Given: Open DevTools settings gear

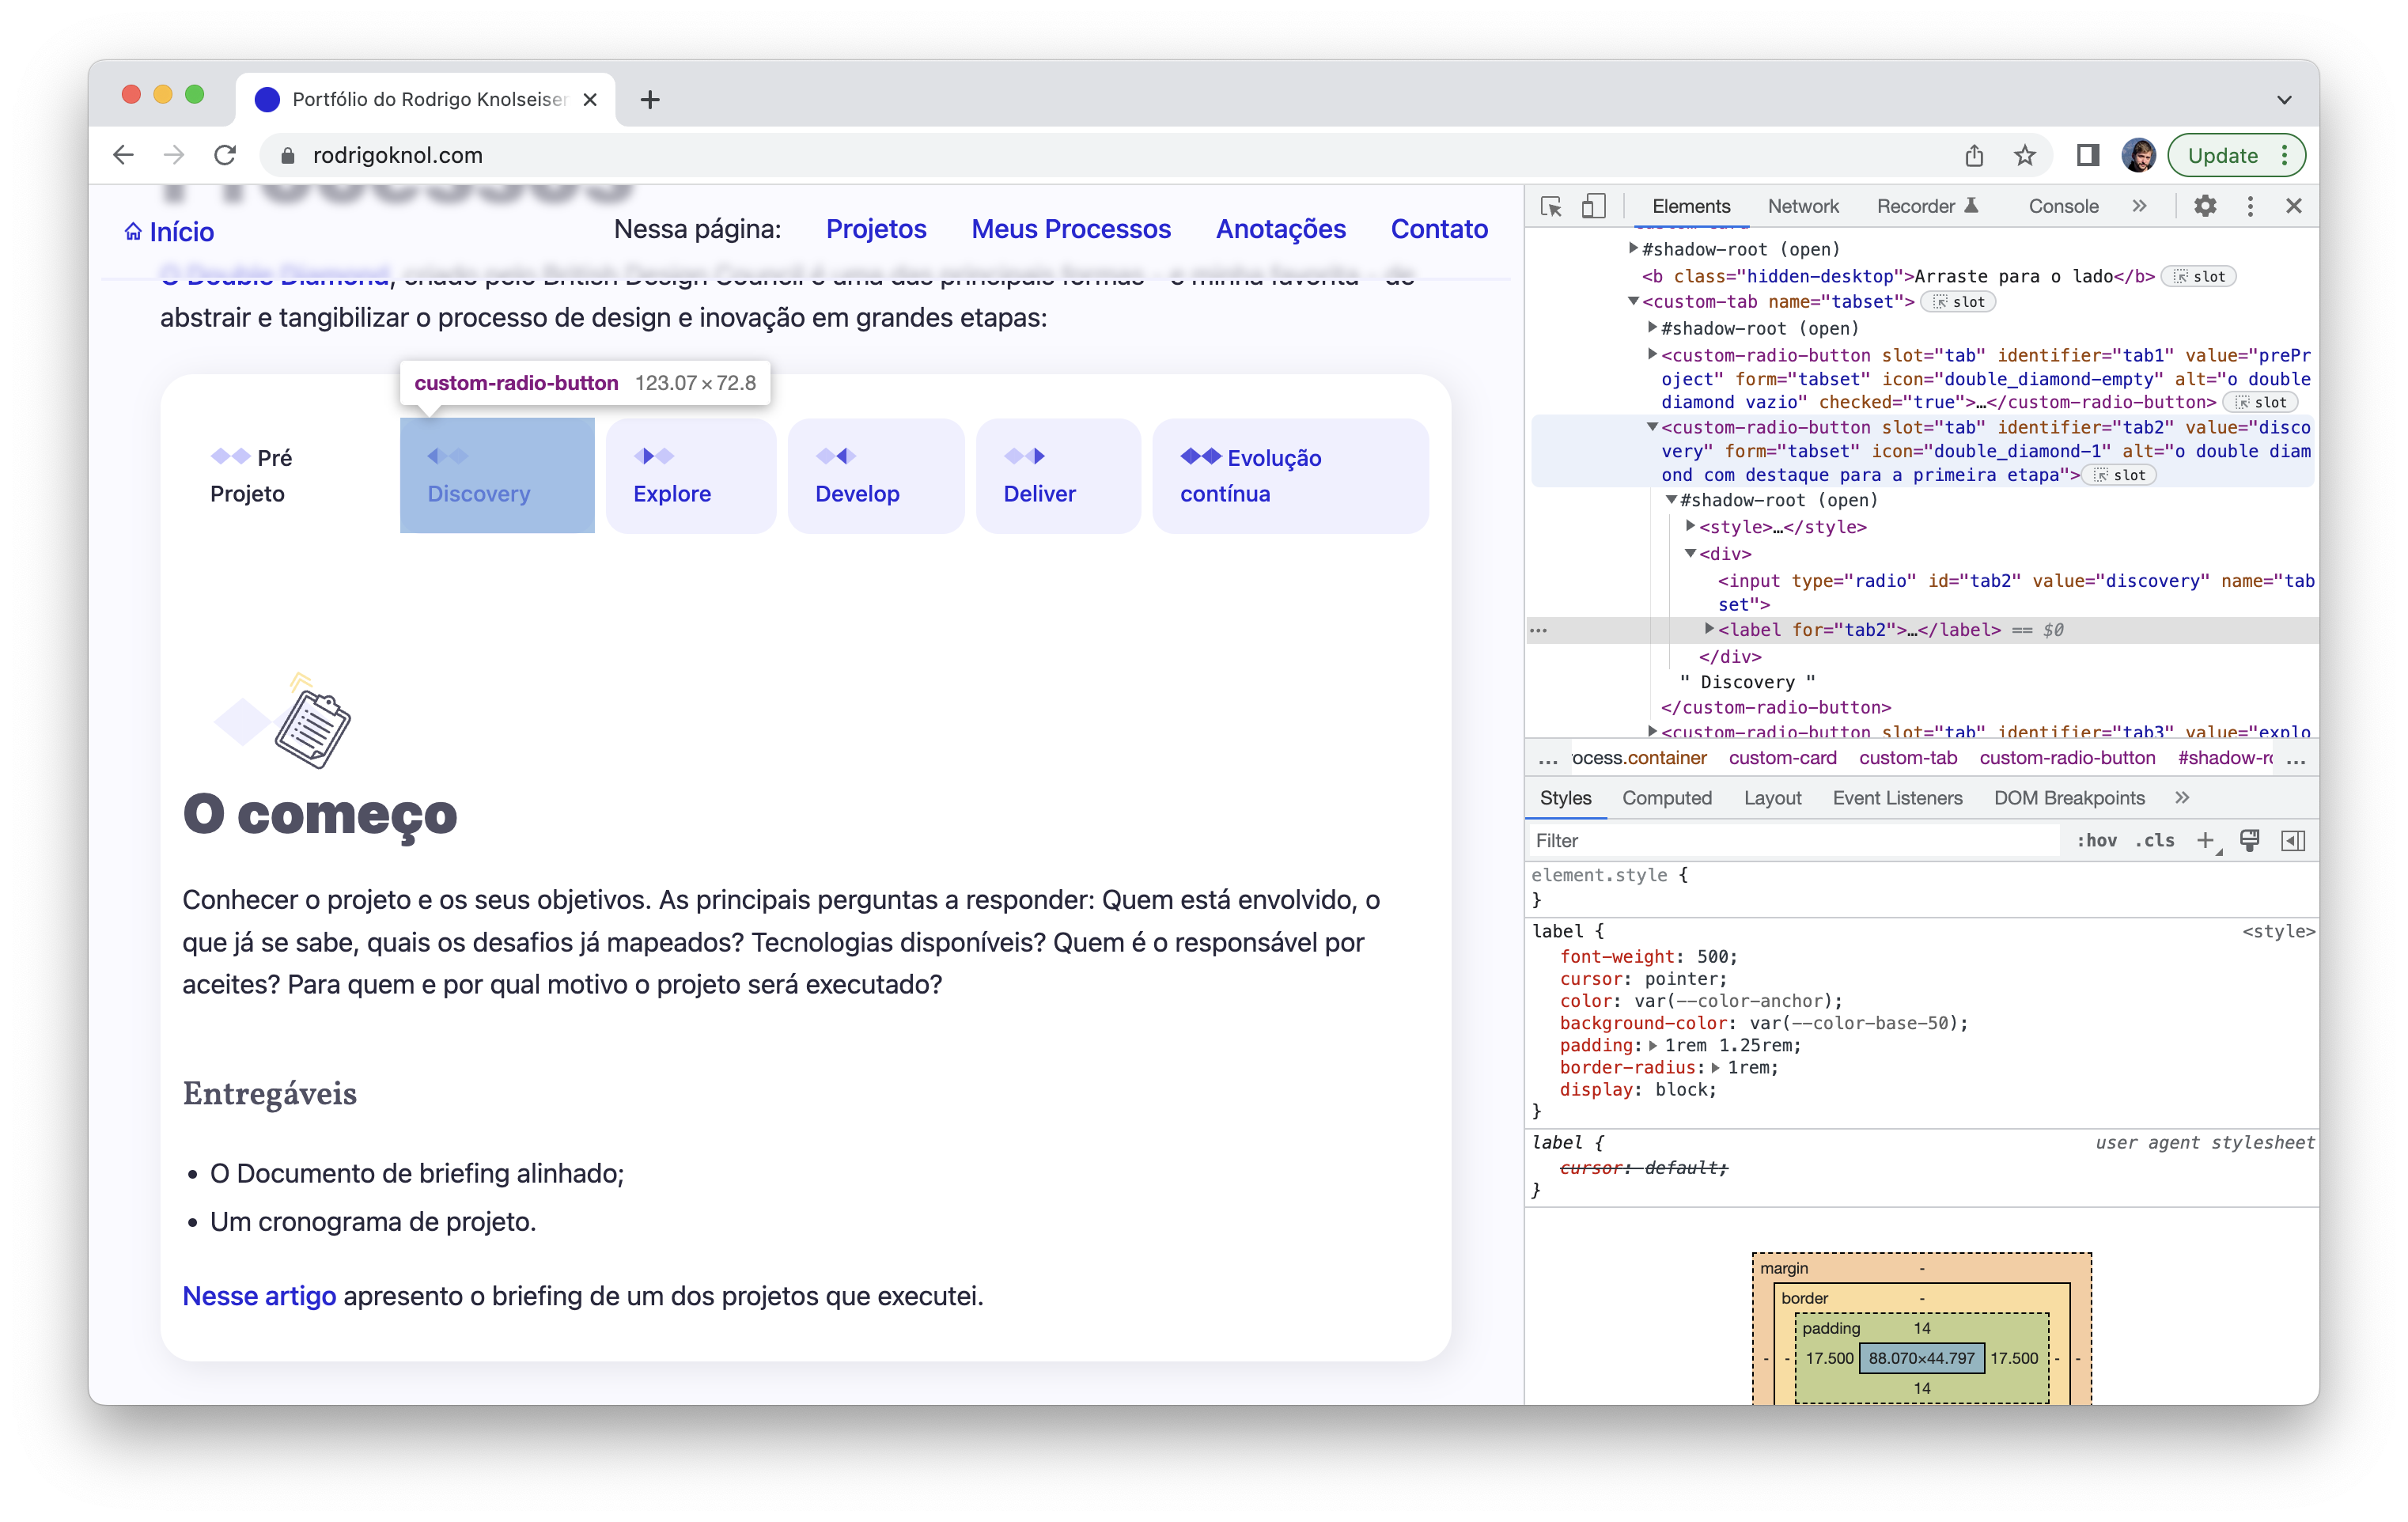Looking at the screenshot, I should pos(2205,206).
